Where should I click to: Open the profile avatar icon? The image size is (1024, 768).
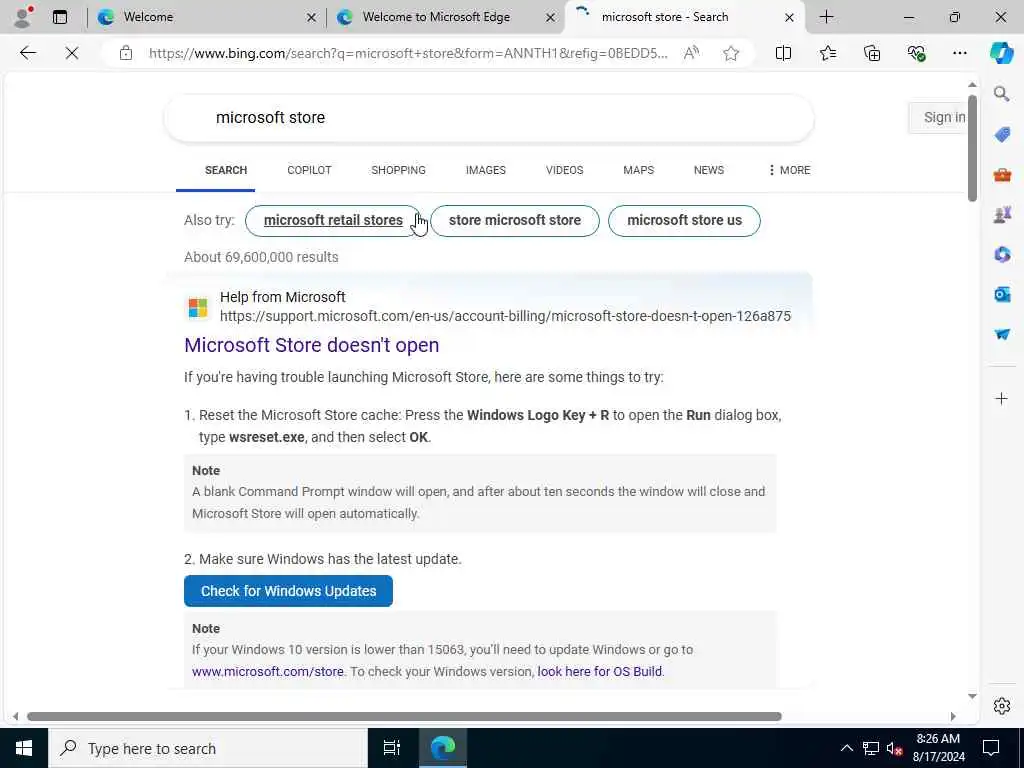click(x=22, y=17)
